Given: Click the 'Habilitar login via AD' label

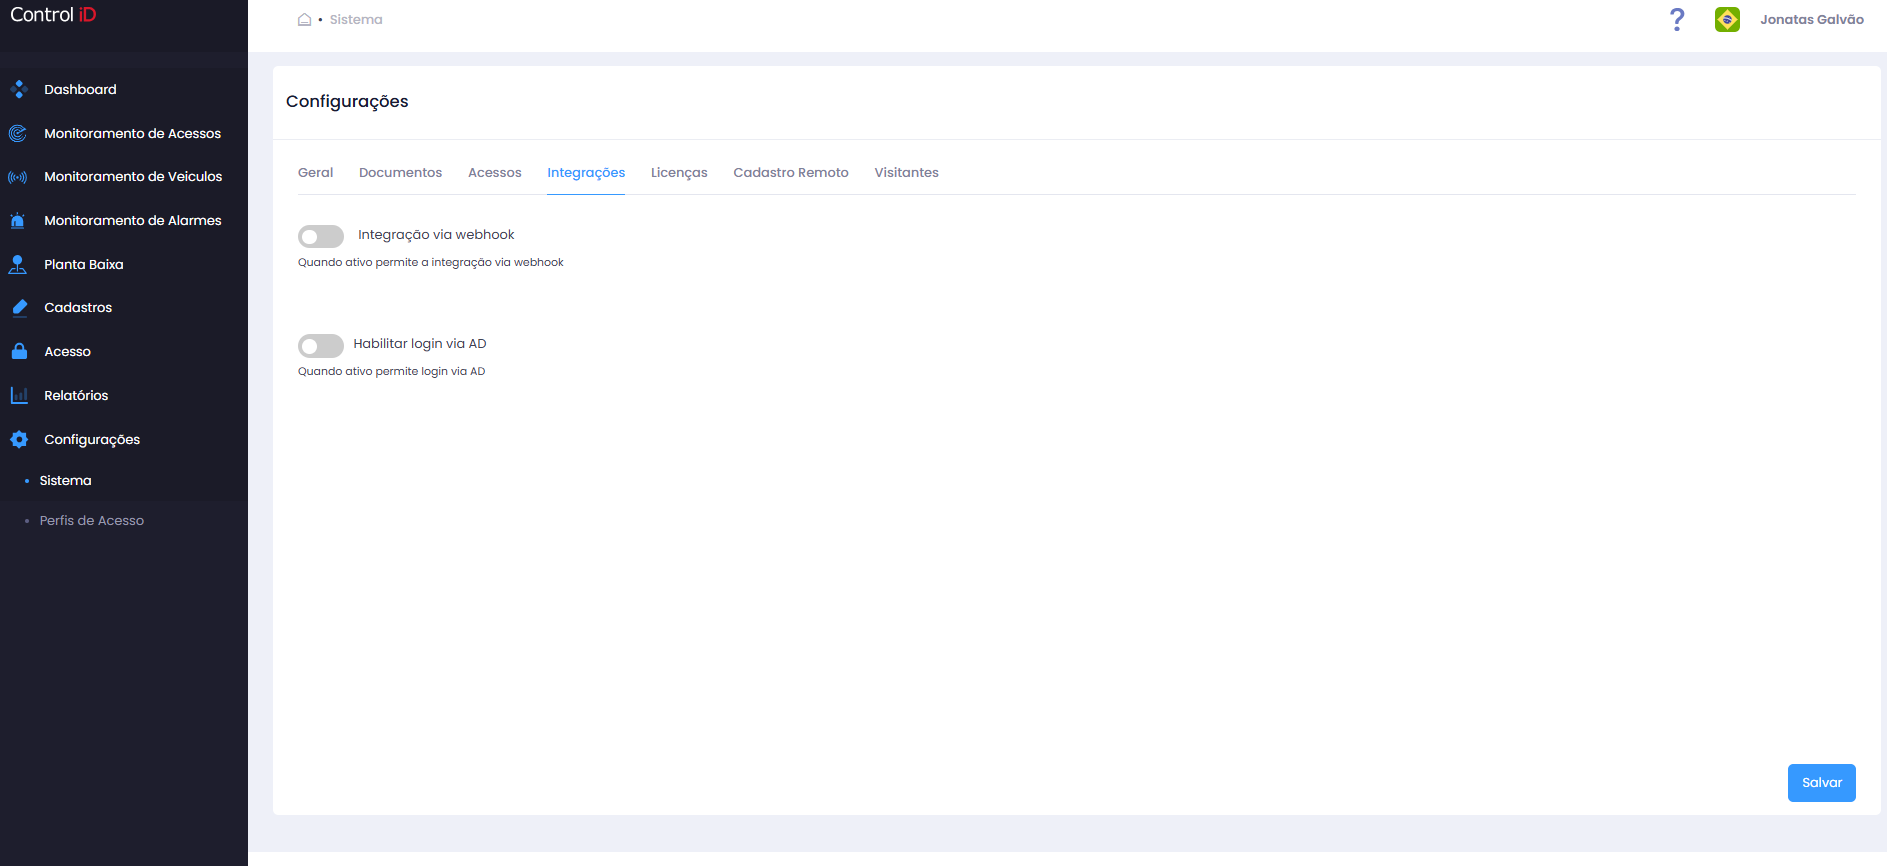Looking at the screenshot, I should pos(420,344).
